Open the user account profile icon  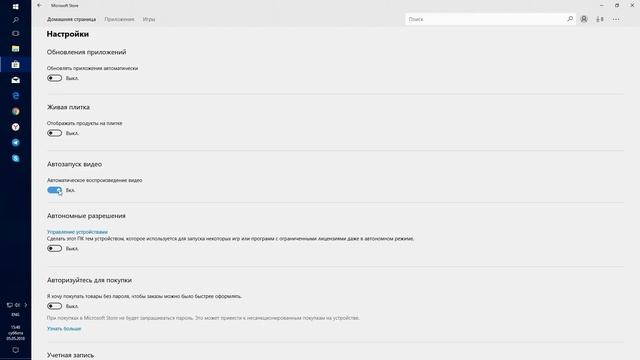584,19
